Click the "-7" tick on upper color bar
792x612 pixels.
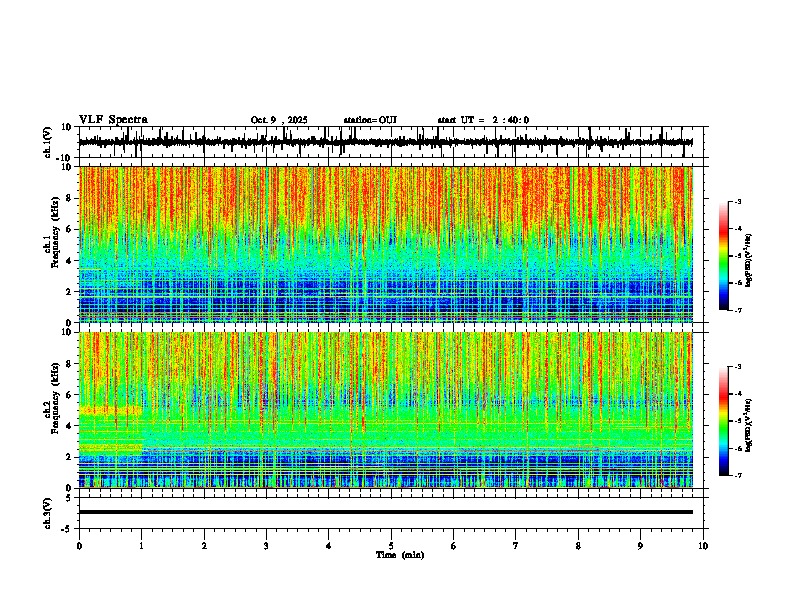(737, 310)
